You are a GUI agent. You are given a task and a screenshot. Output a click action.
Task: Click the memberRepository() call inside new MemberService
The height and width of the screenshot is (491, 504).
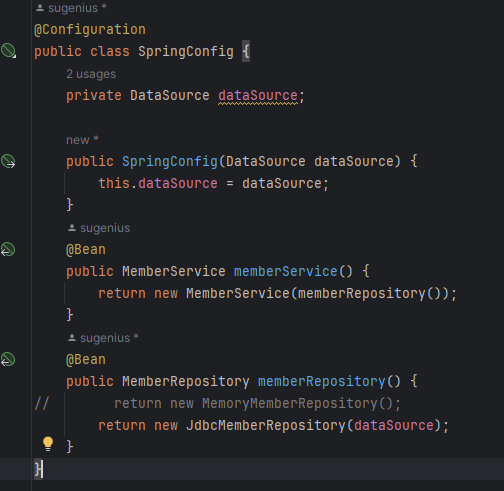369,294
